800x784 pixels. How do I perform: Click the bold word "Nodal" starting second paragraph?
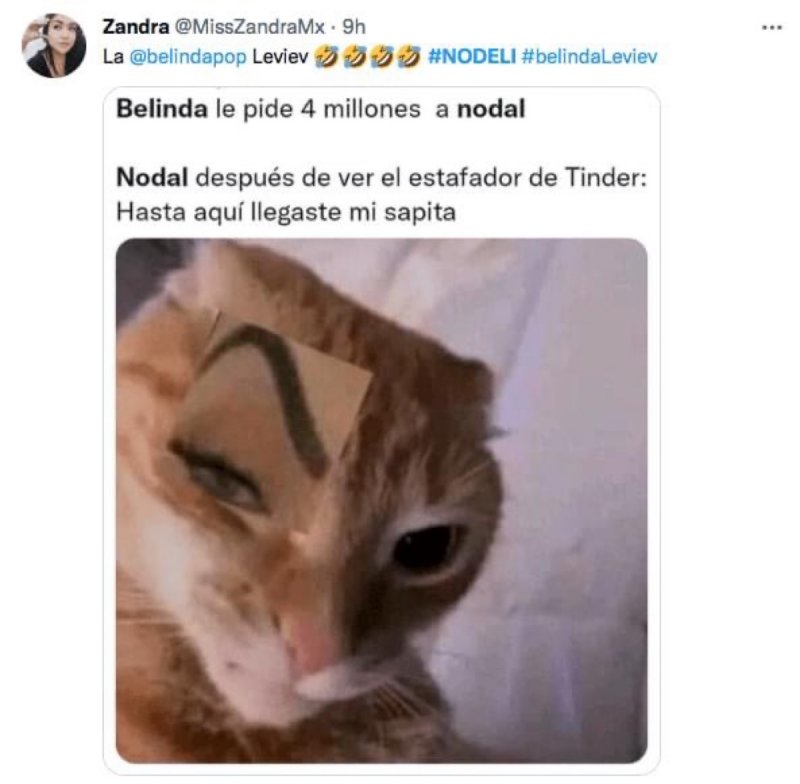(x=152, y=178)
